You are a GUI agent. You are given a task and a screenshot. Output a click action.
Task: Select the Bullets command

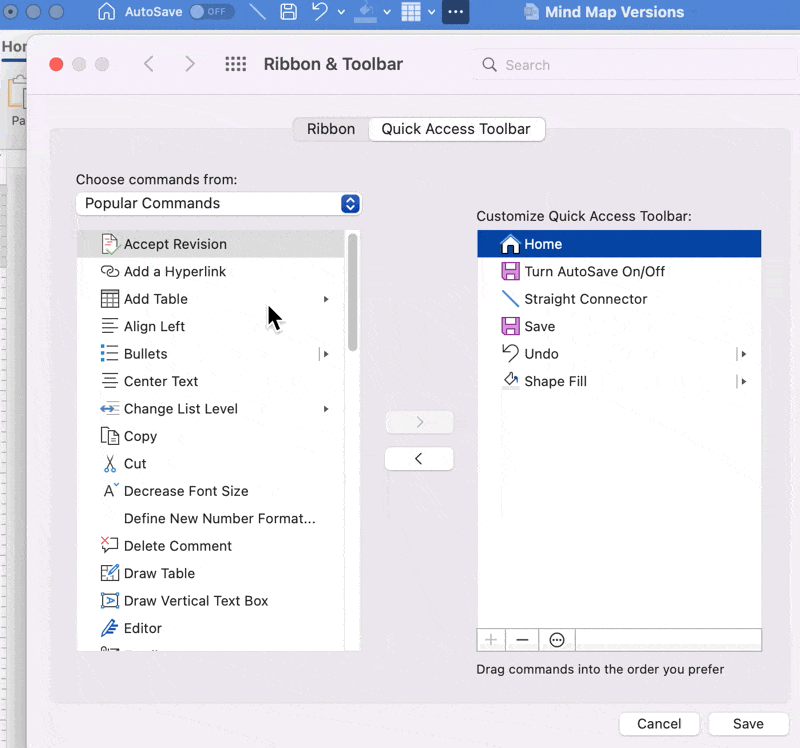pyautogui.click(x=211, y=354)
